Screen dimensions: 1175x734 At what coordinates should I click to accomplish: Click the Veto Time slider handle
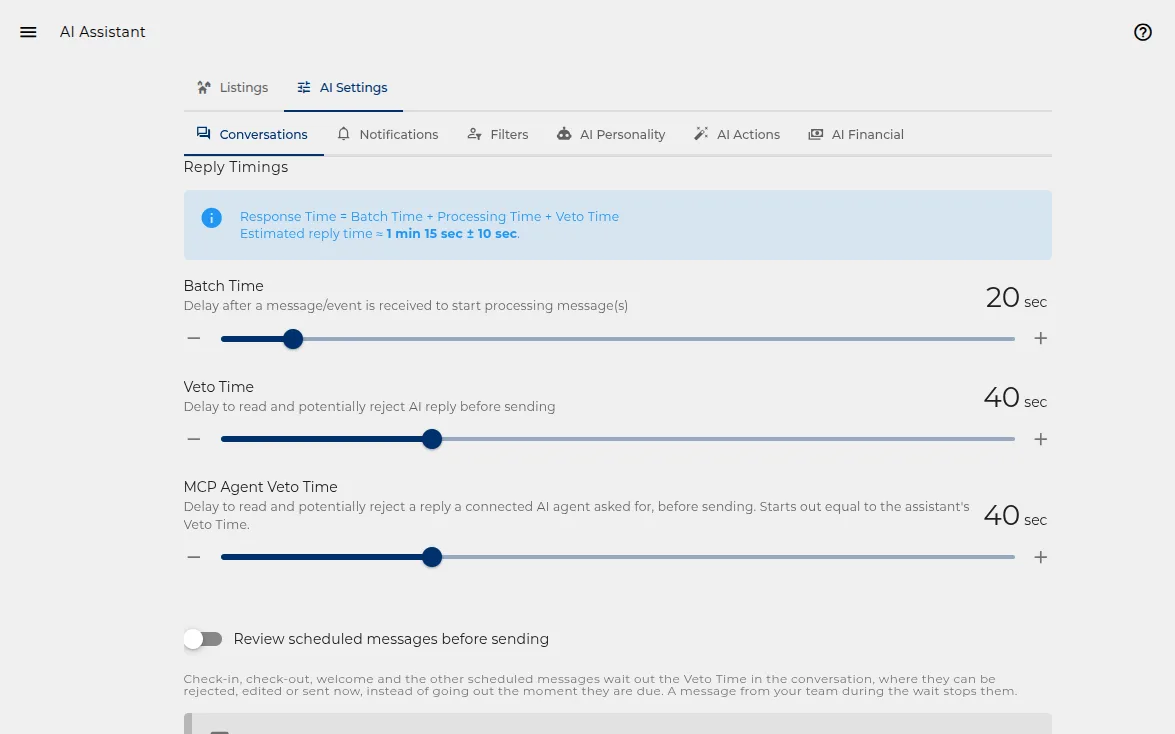pyautogui.click(x=432, y=439)
